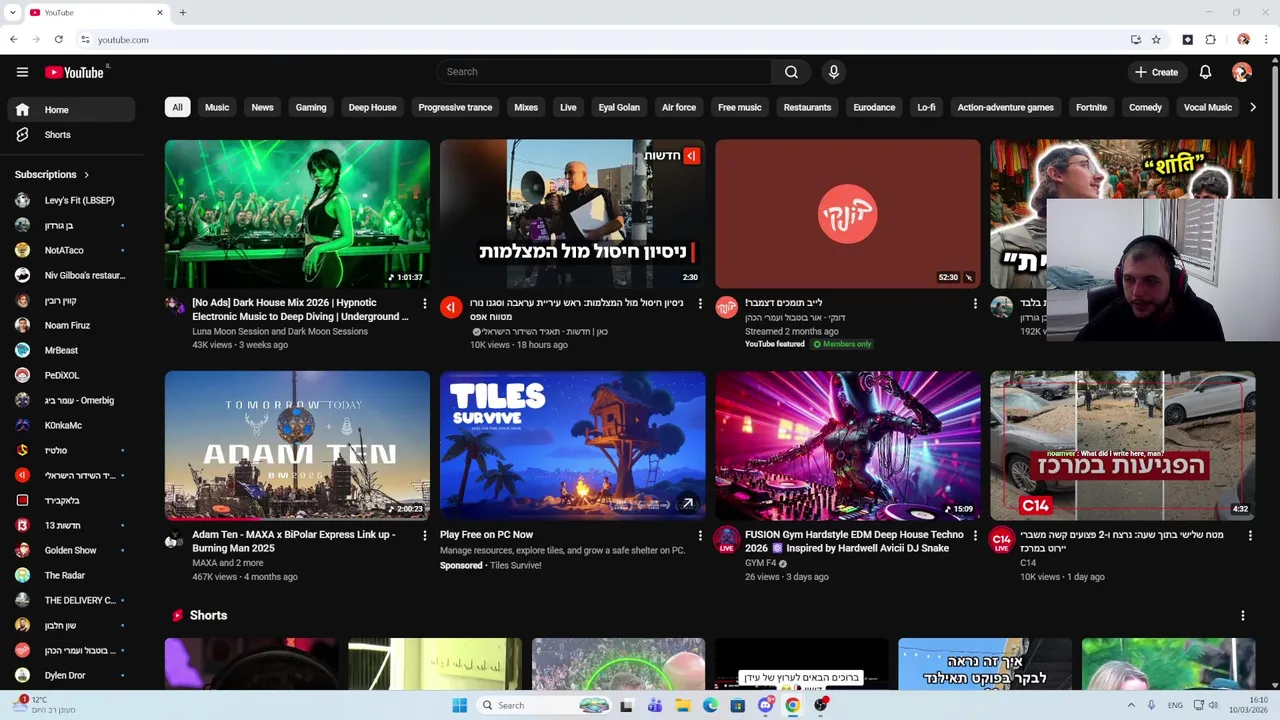Screen dimensions: 1280x720
Task: Select the News filter chip
Action: click(x=262, y=107)
